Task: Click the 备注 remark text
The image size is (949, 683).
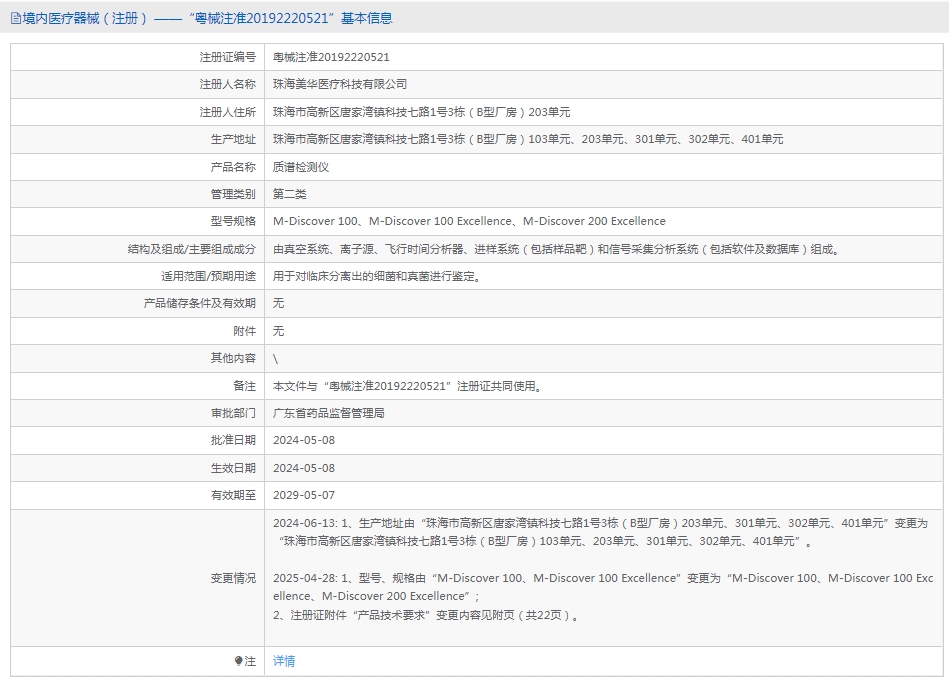Action: (x=412, y=385)
